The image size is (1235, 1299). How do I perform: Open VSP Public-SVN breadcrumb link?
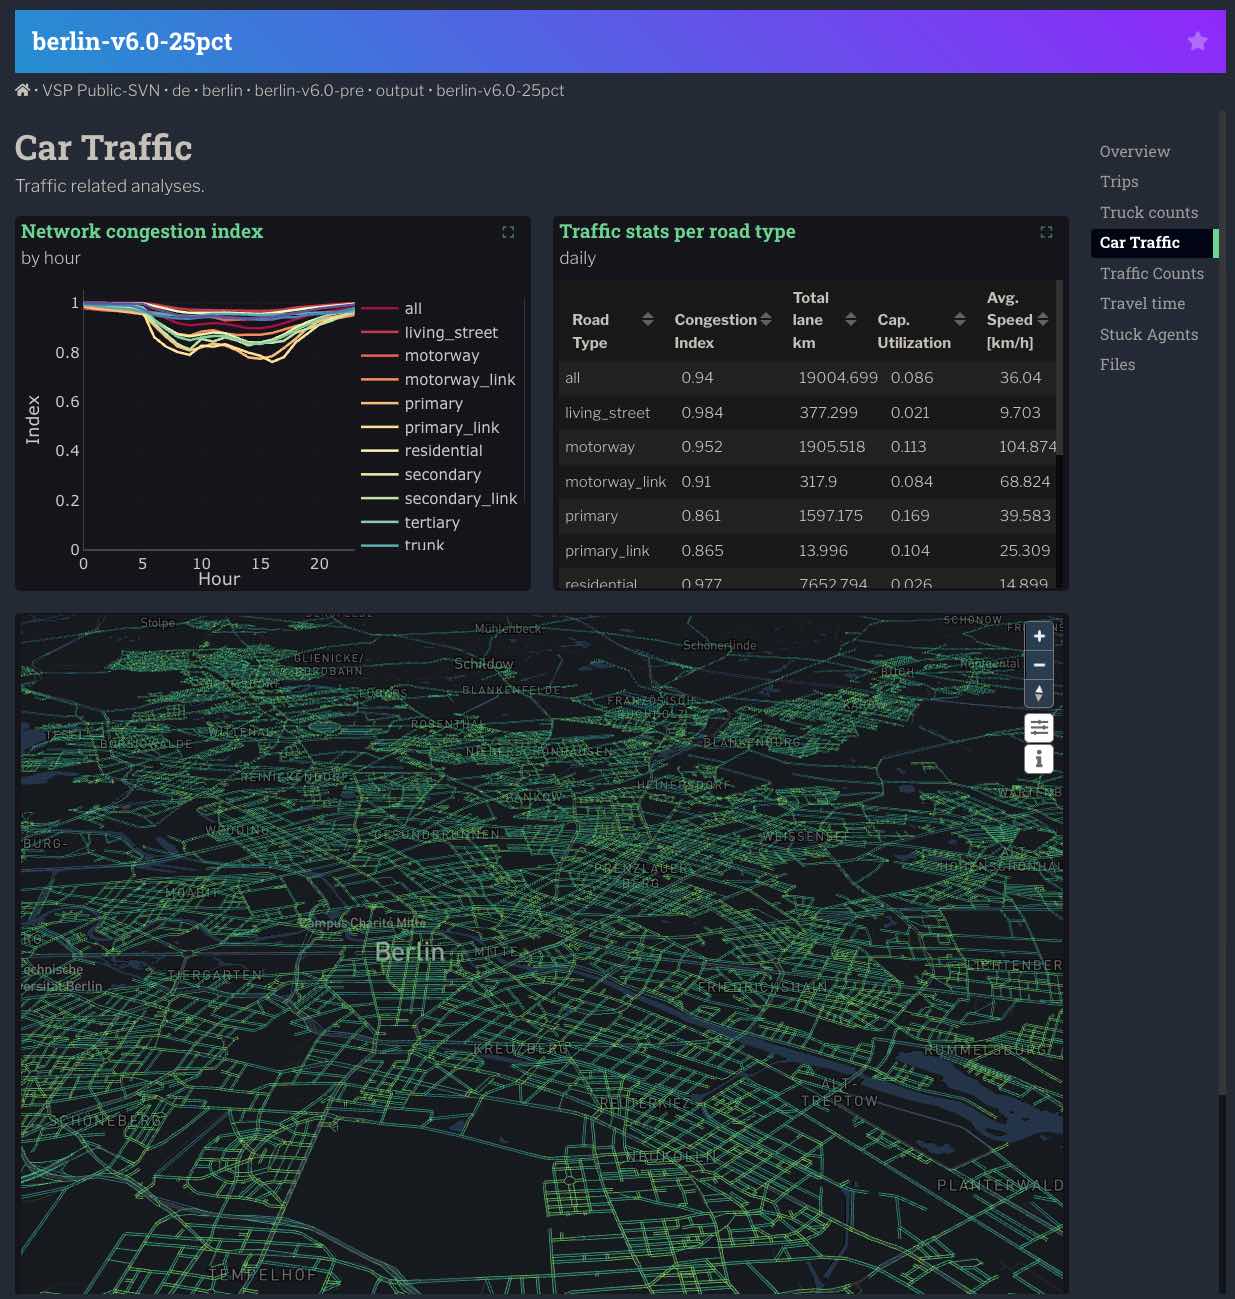[x=101, y=90]
